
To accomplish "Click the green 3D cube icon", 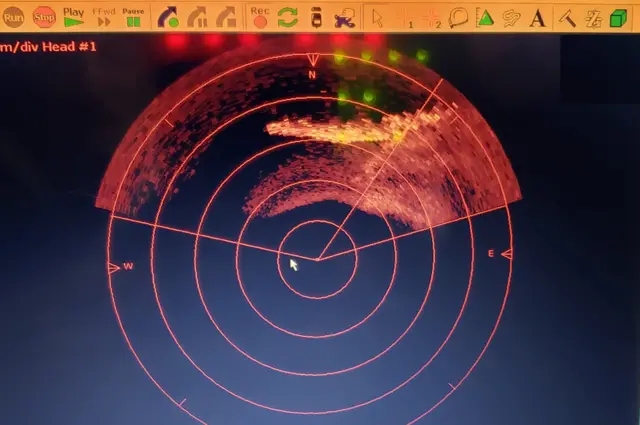I will 618,17.
